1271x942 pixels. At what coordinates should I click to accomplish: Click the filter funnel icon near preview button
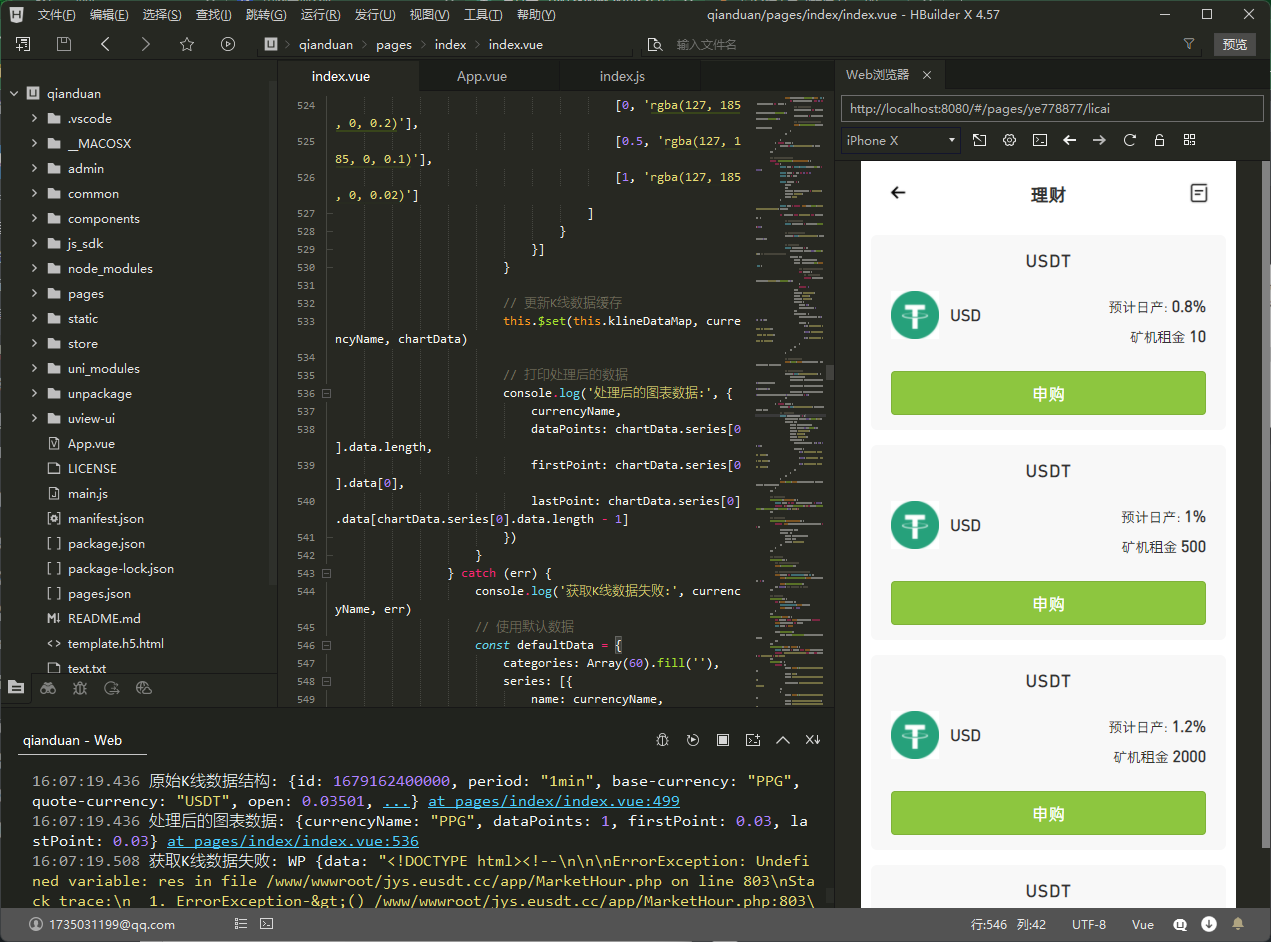tap(1189, 44)
